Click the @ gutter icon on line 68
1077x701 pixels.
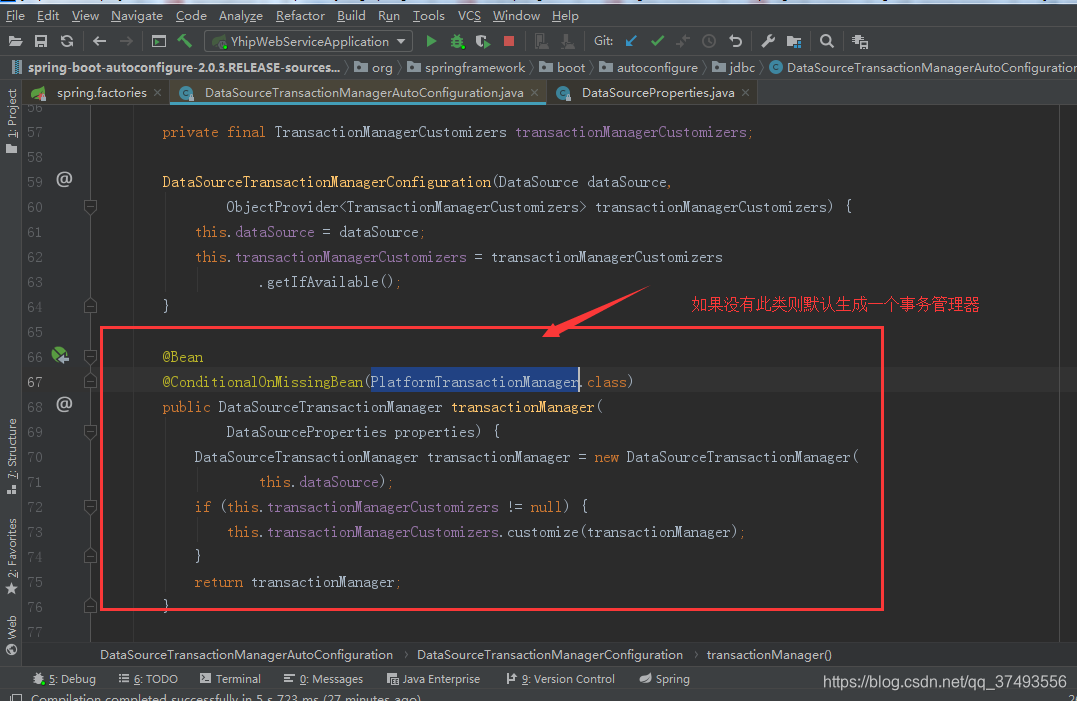[x=64, y=404]
